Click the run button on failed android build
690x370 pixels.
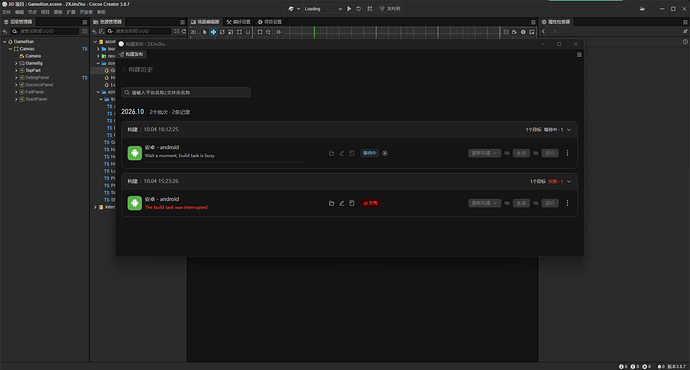pyautogui.click(x=550, y=203)
